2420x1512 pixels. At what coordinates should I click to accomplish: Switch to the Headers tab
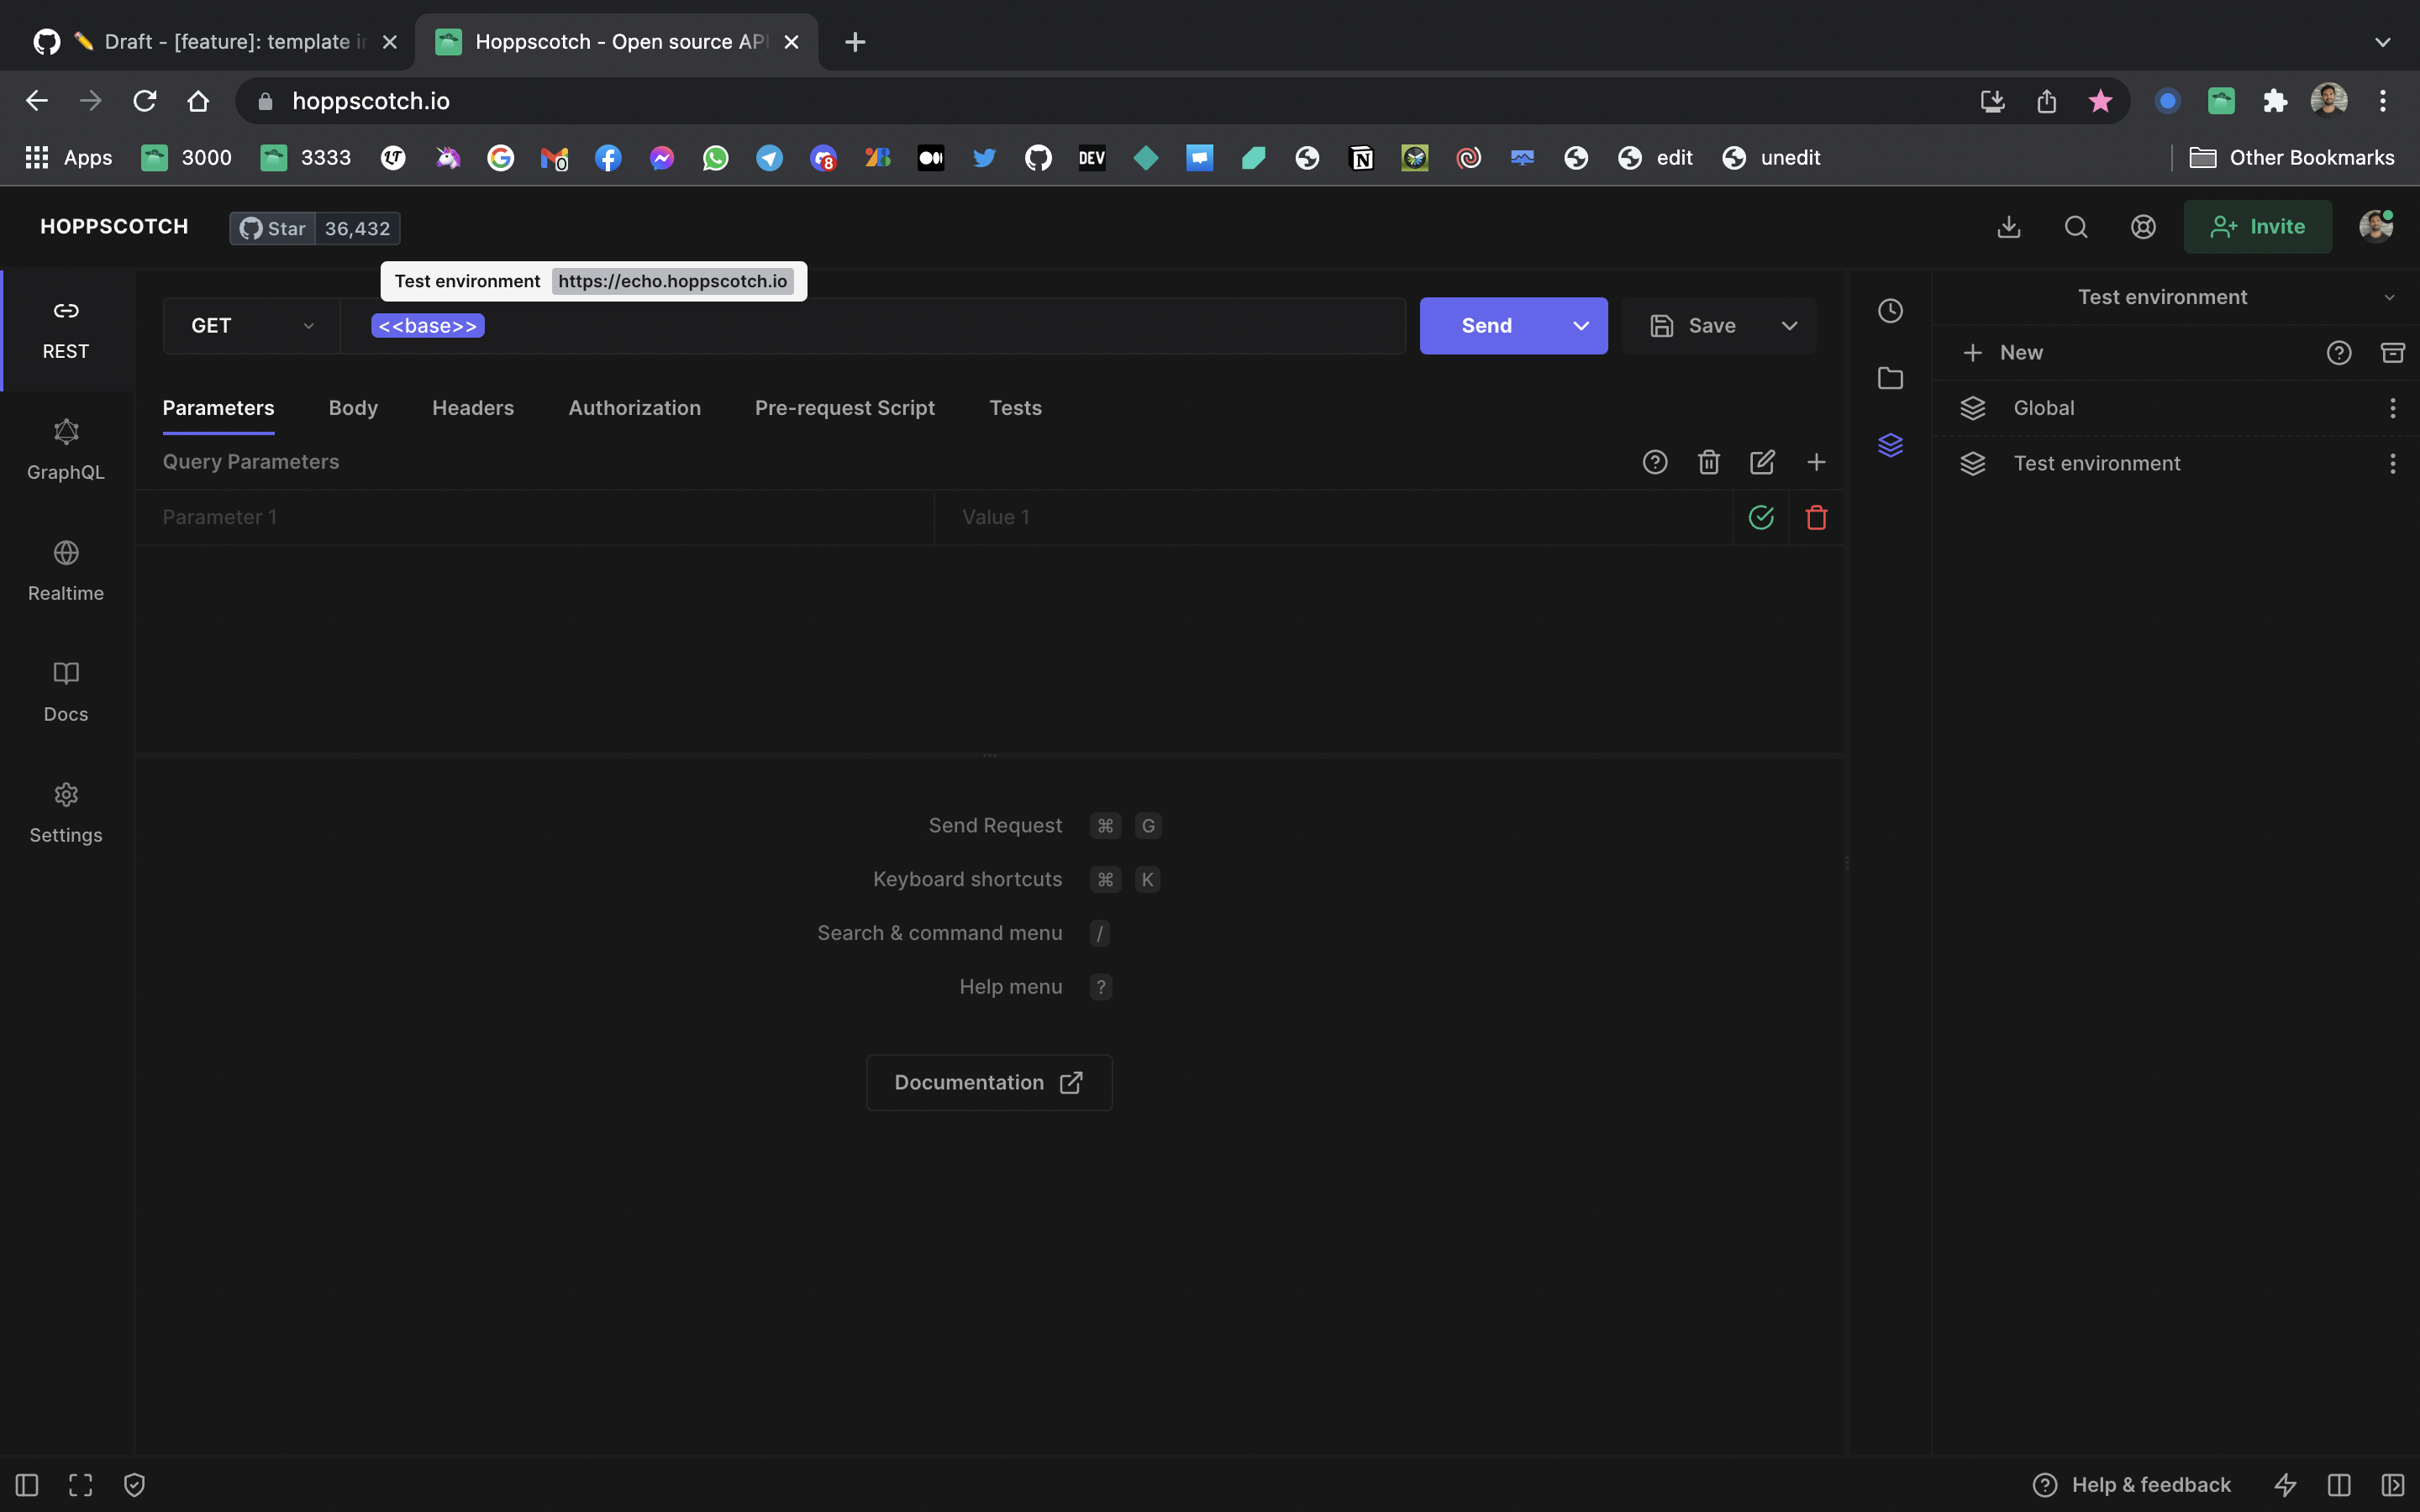(473, 408)
